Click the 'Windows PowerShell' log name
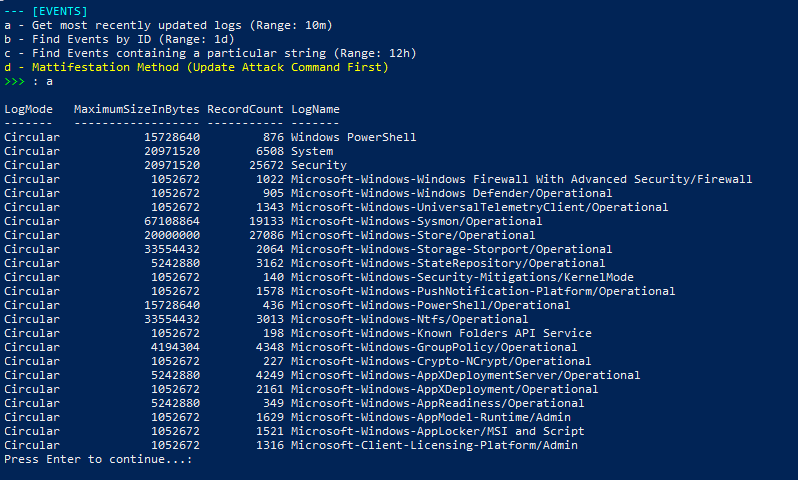The width and height of the screenshot is (798, 480). [x=354, y=137]
